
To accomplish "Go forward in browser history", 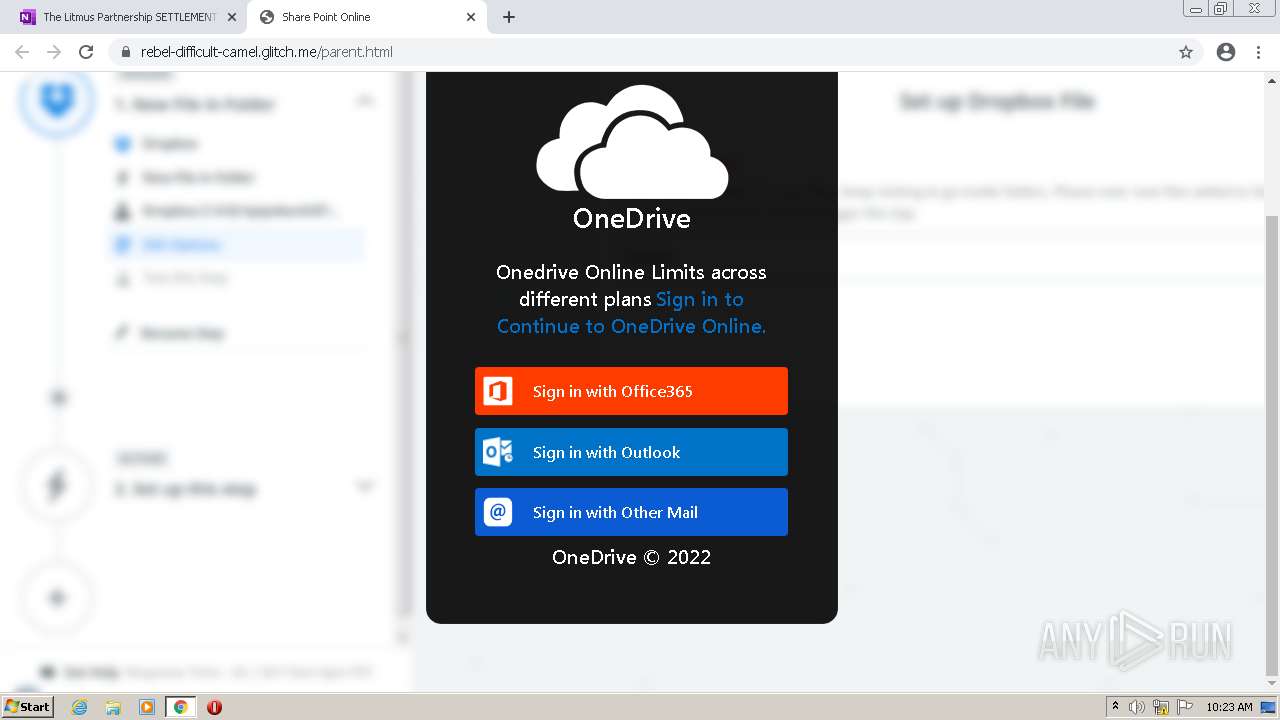I will (54, 52).
